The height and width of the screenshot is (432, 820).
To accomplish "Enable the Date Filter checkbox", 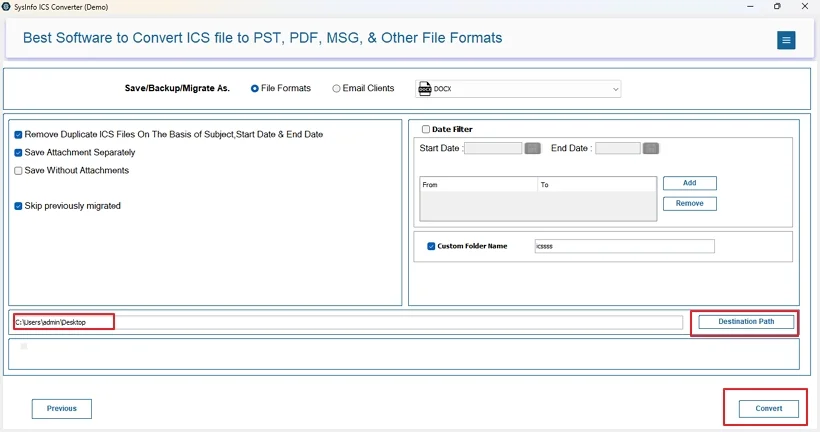I will pyautogui.click(x=426, y=129).
